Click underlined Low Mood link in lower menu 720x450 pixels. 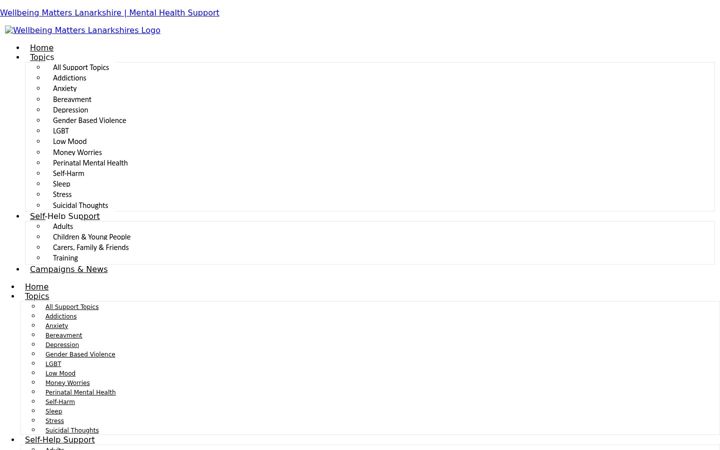61,373
